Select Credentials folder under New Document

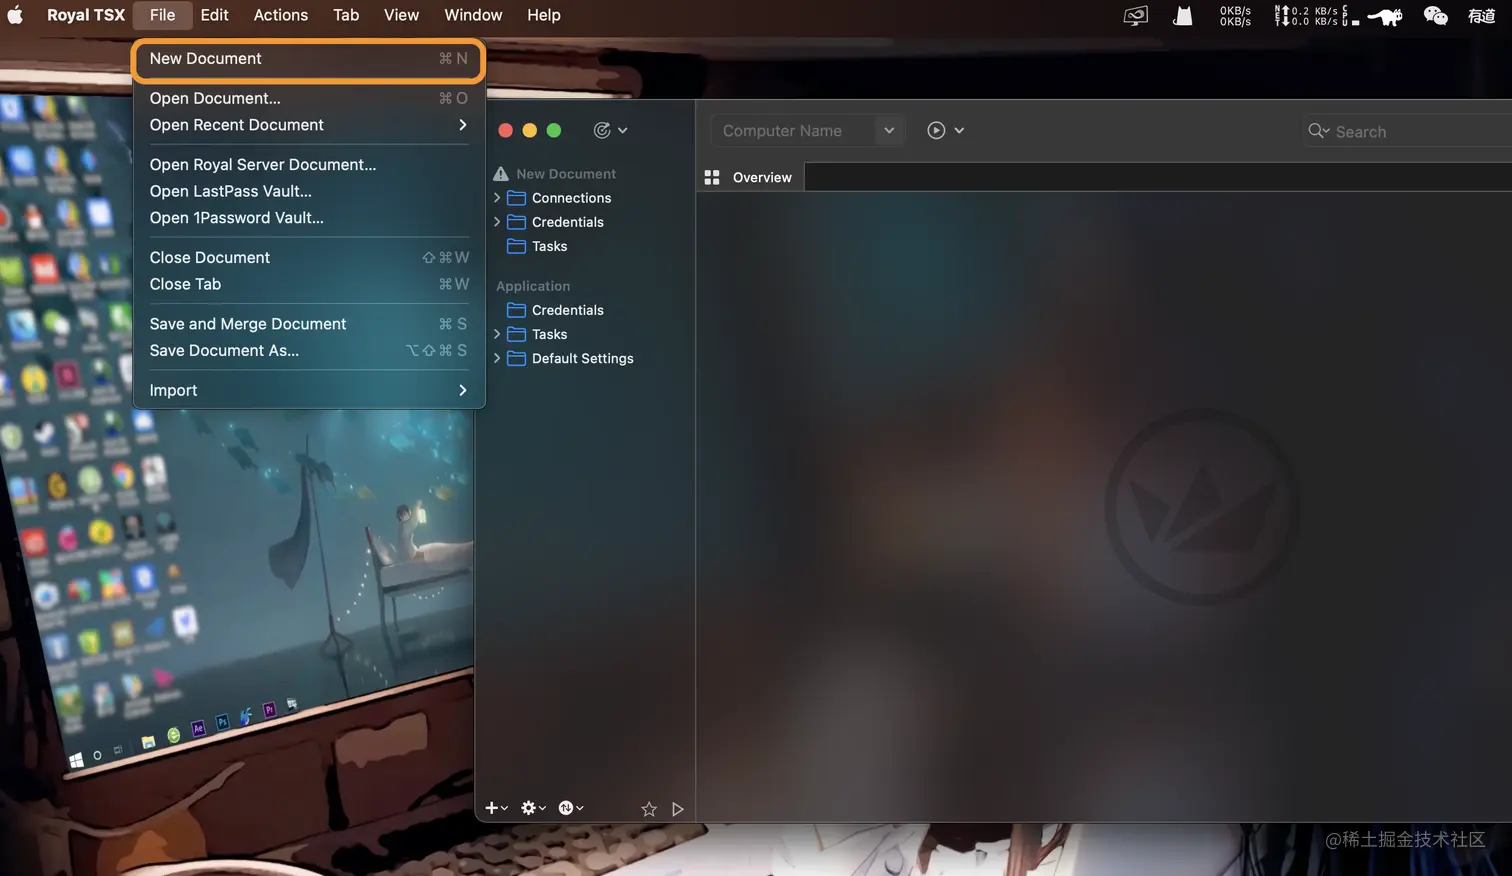567,222
